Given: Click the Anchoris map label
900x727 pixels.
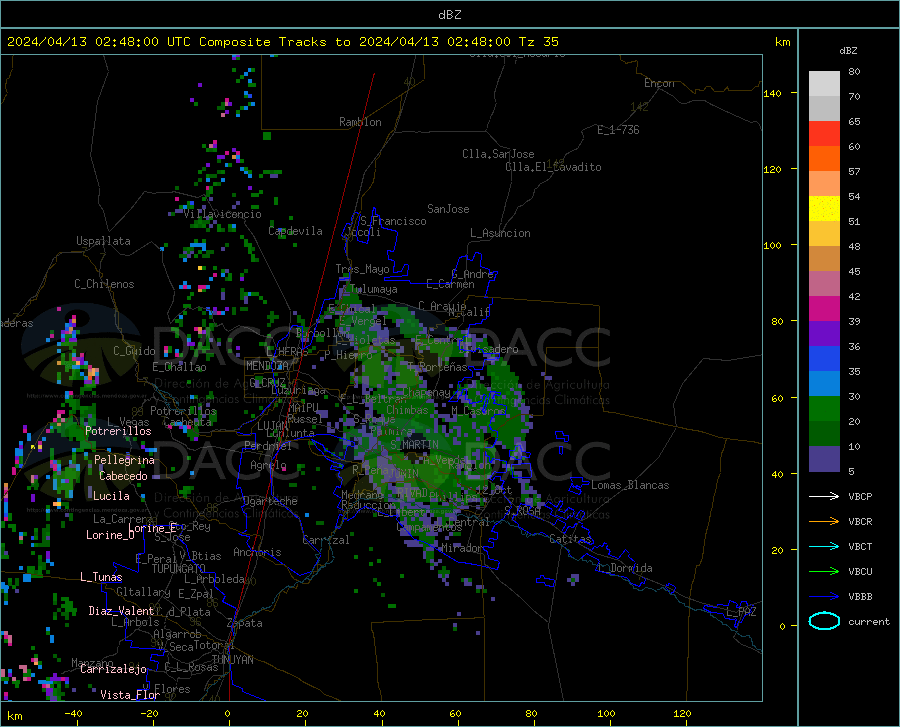Looking at the screenshot, I should point(257,552).
